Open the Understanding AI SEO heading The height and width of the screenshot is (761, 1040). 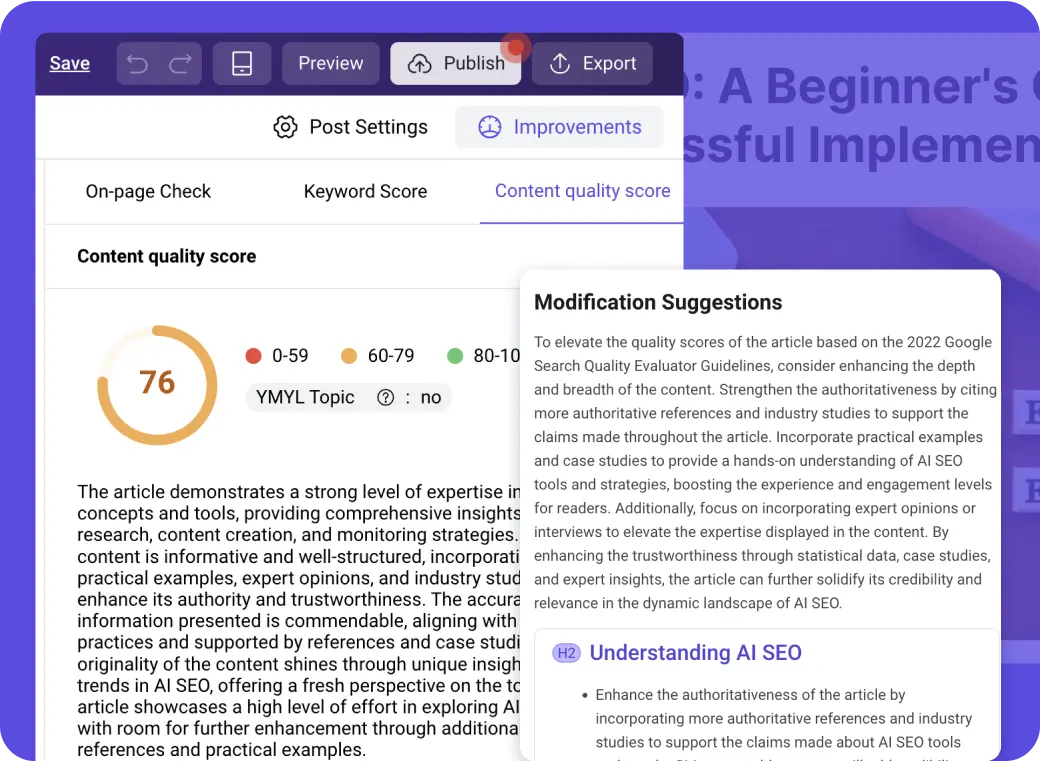coord(695,653)
